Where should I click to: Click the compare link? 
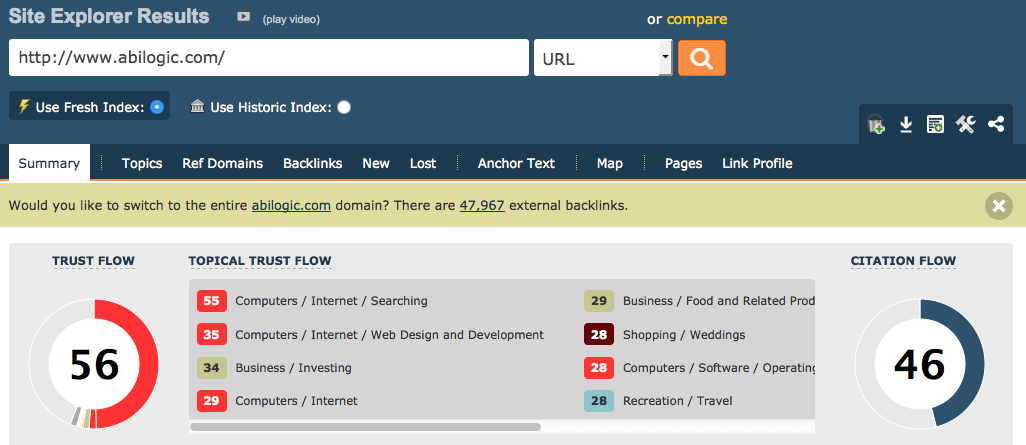pos(697,19)
